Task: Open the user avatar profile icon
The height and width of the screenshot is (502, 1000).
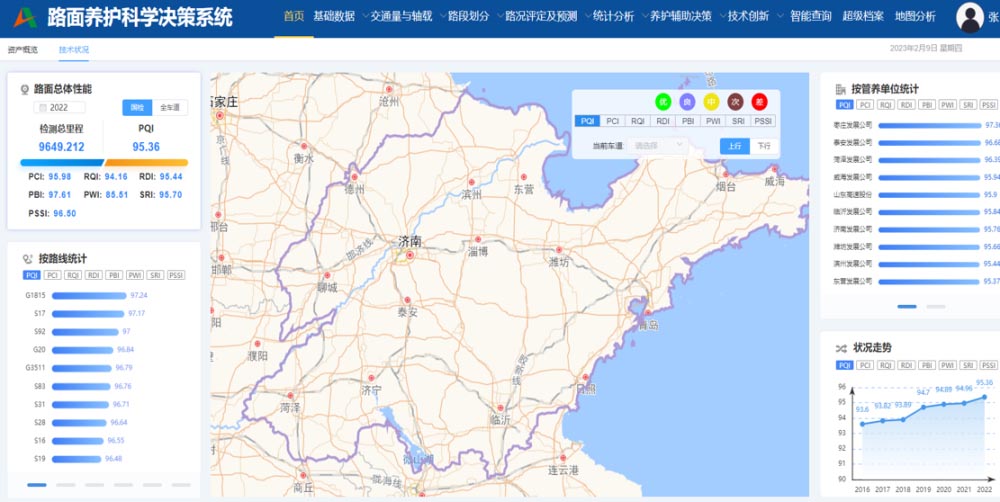Action: tap(970, 17)
